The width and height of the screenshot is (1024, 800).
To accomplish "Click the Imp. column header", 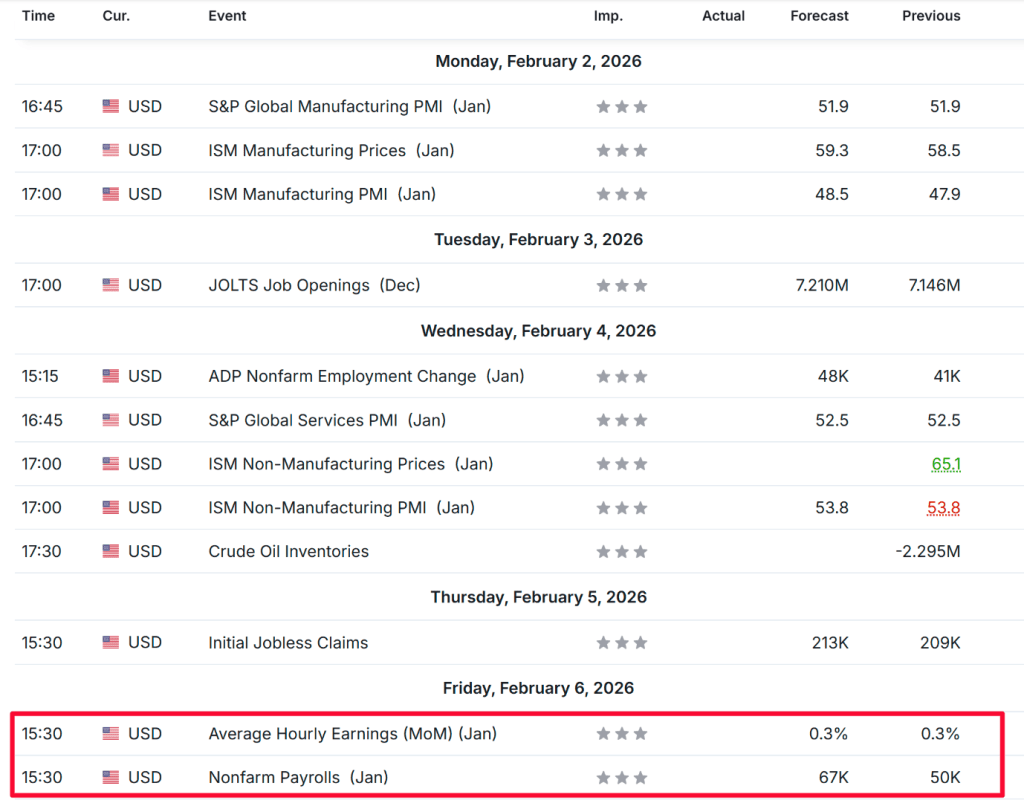I will (608, 16).
